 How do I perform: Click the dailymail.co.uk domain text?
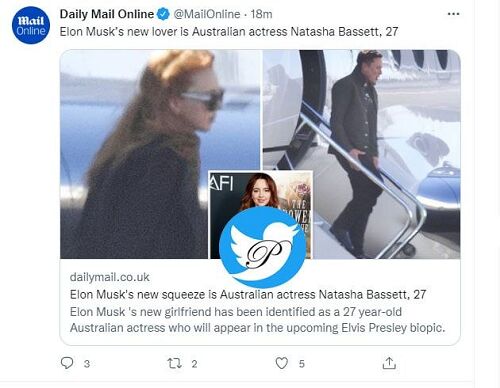pos(110,277)
